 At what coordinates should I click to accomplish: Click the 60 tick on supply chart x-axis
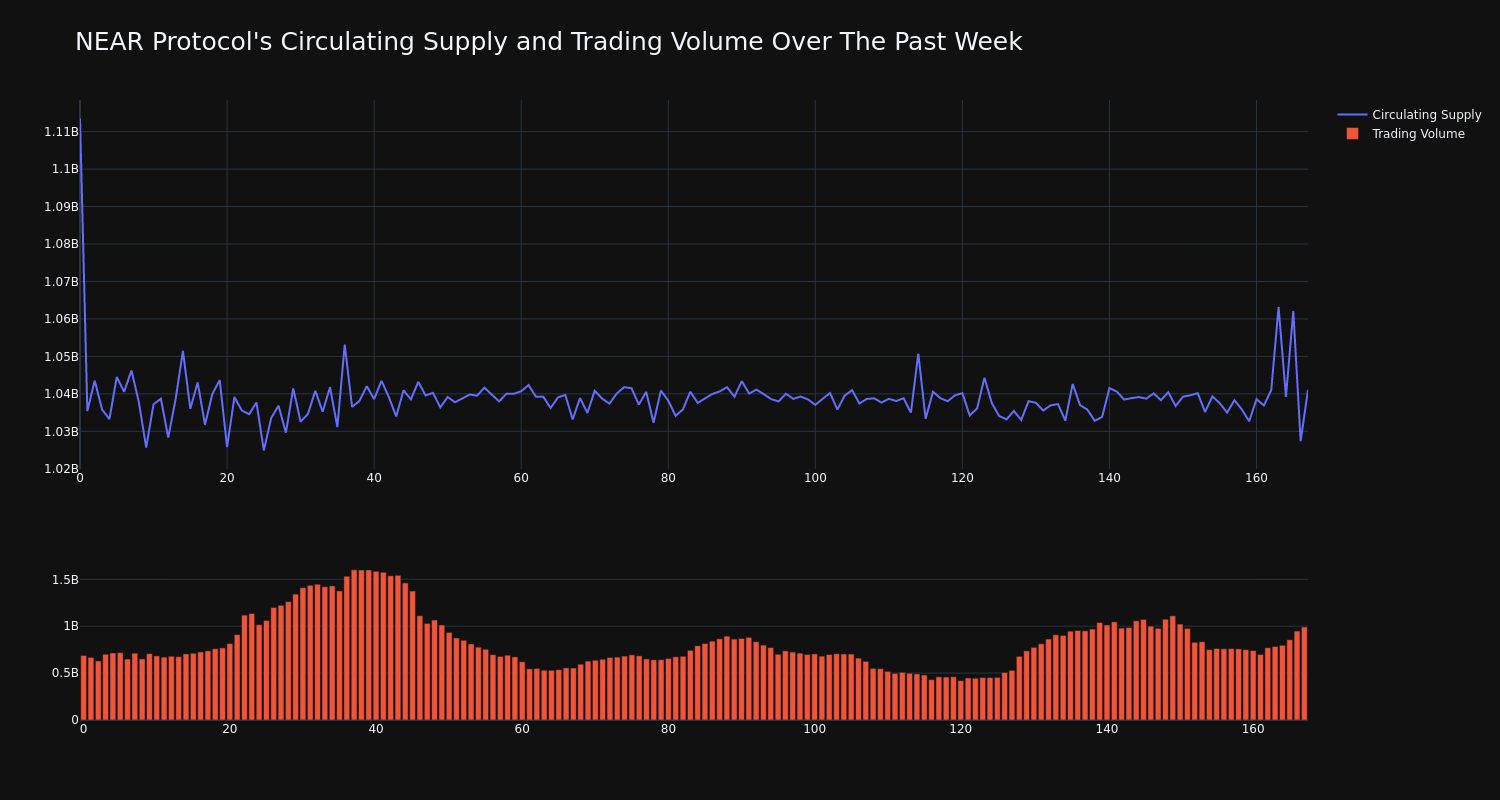click(x=521, y=478)
